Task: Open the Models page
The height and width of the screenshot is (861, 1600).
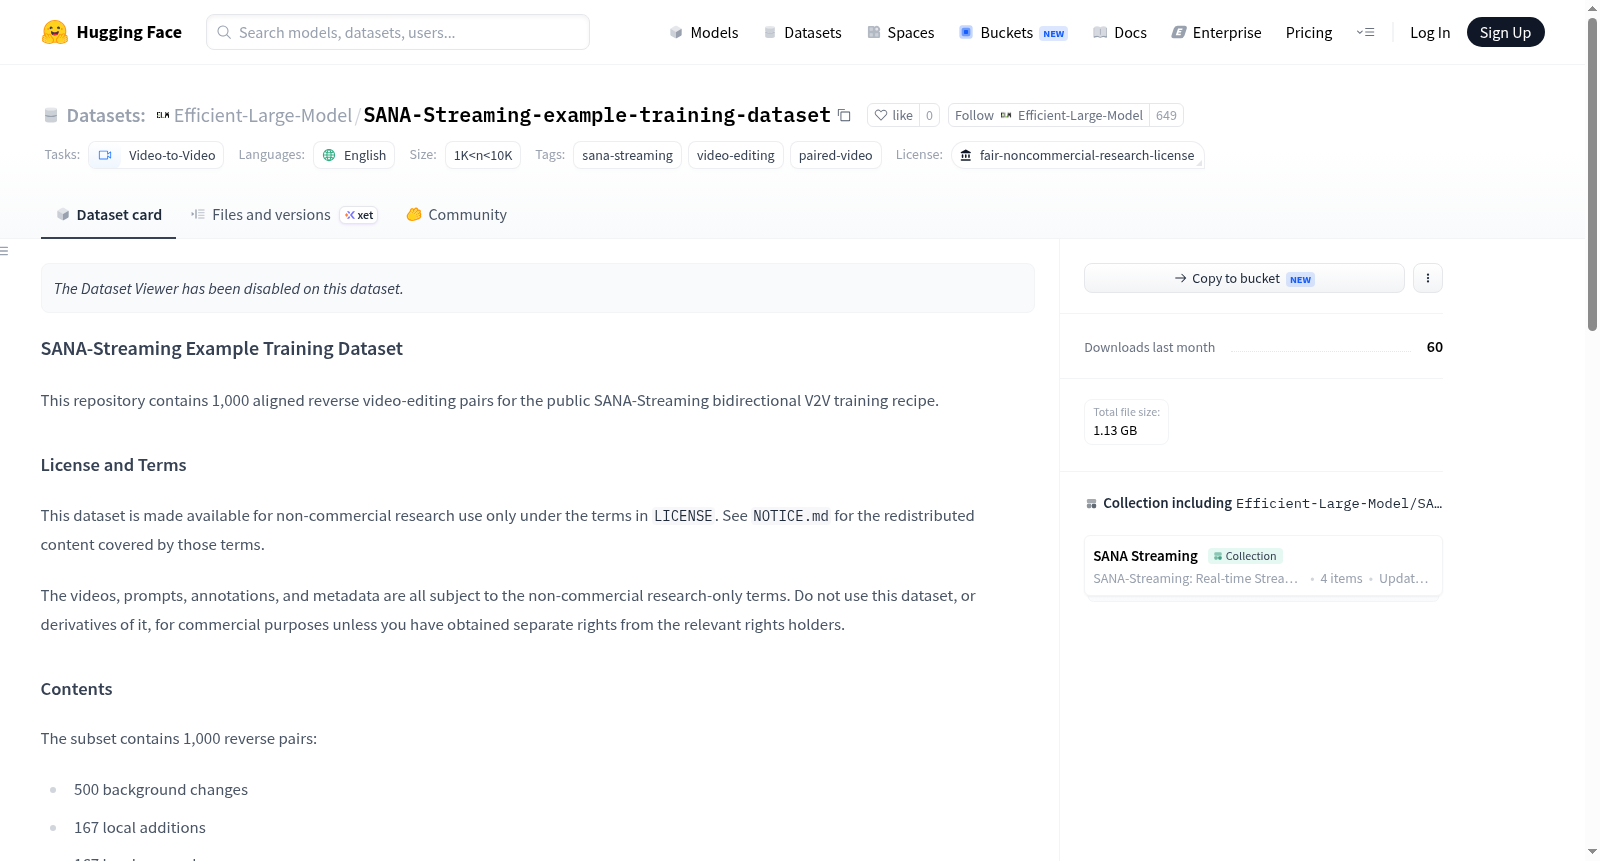Action: pyautogui.click(x=704, y=32)
